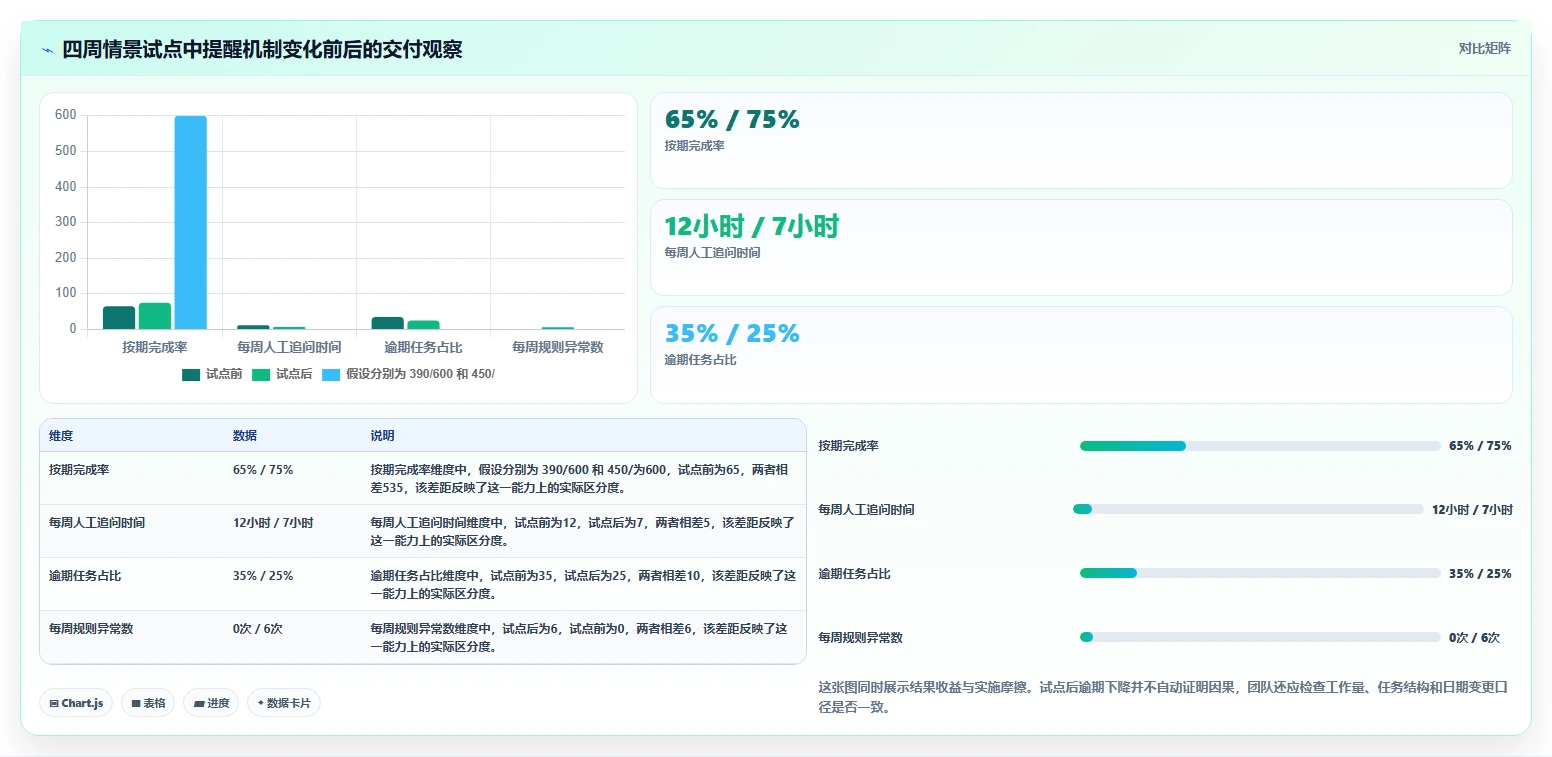
Task: Click the 600 y-axis tick label
Action: (x=66, y=115)
